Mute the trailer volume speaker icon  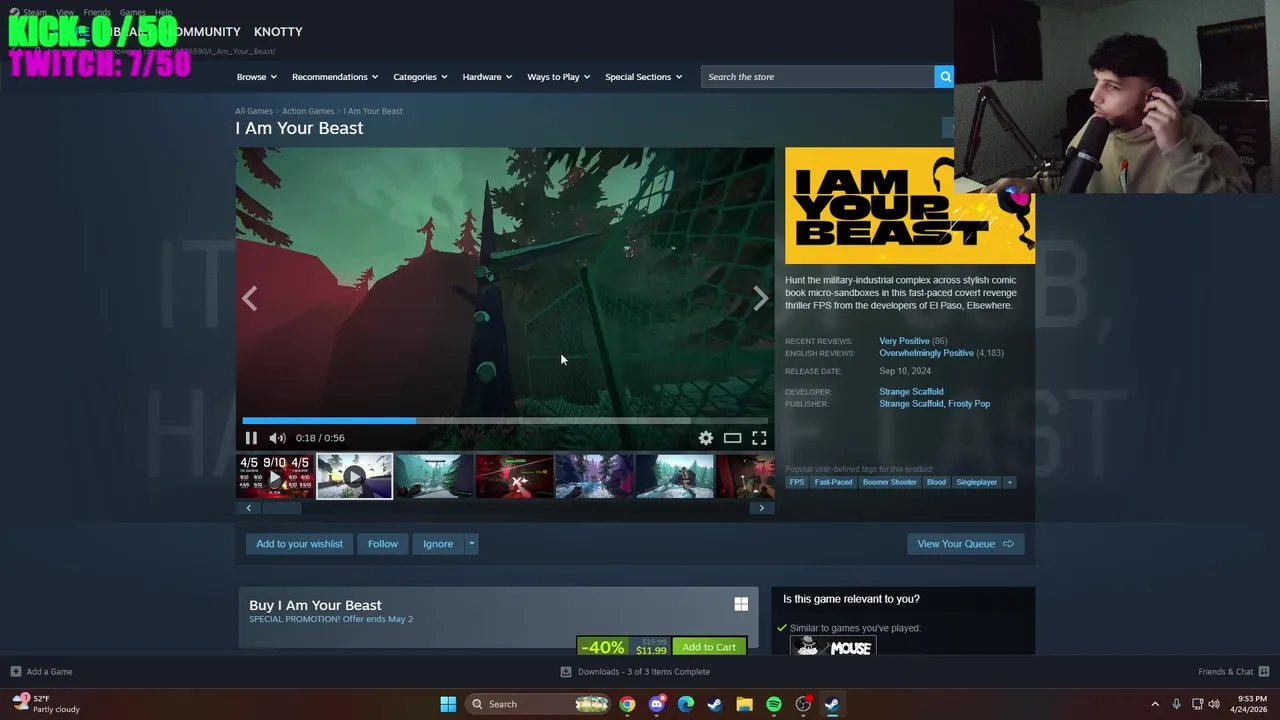277,438
